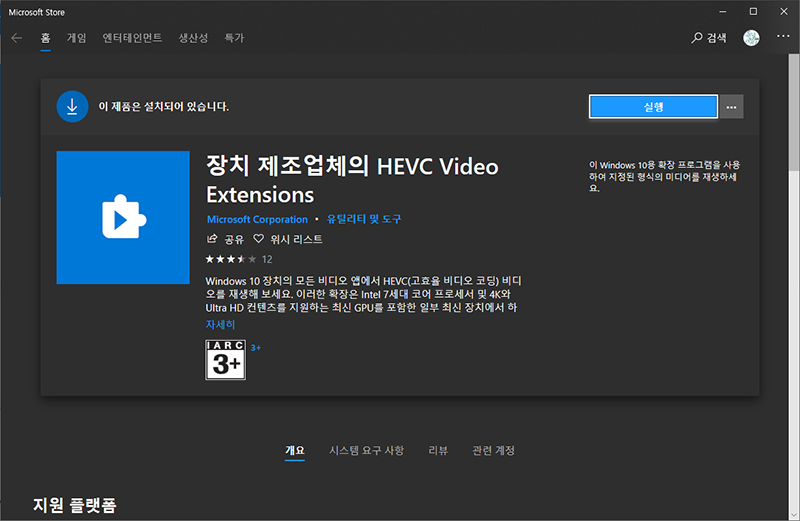Switch to 시스템 요구 사항 tab
Image resolution: width=800 pixels, height=521 pixels.
point(366,450)
